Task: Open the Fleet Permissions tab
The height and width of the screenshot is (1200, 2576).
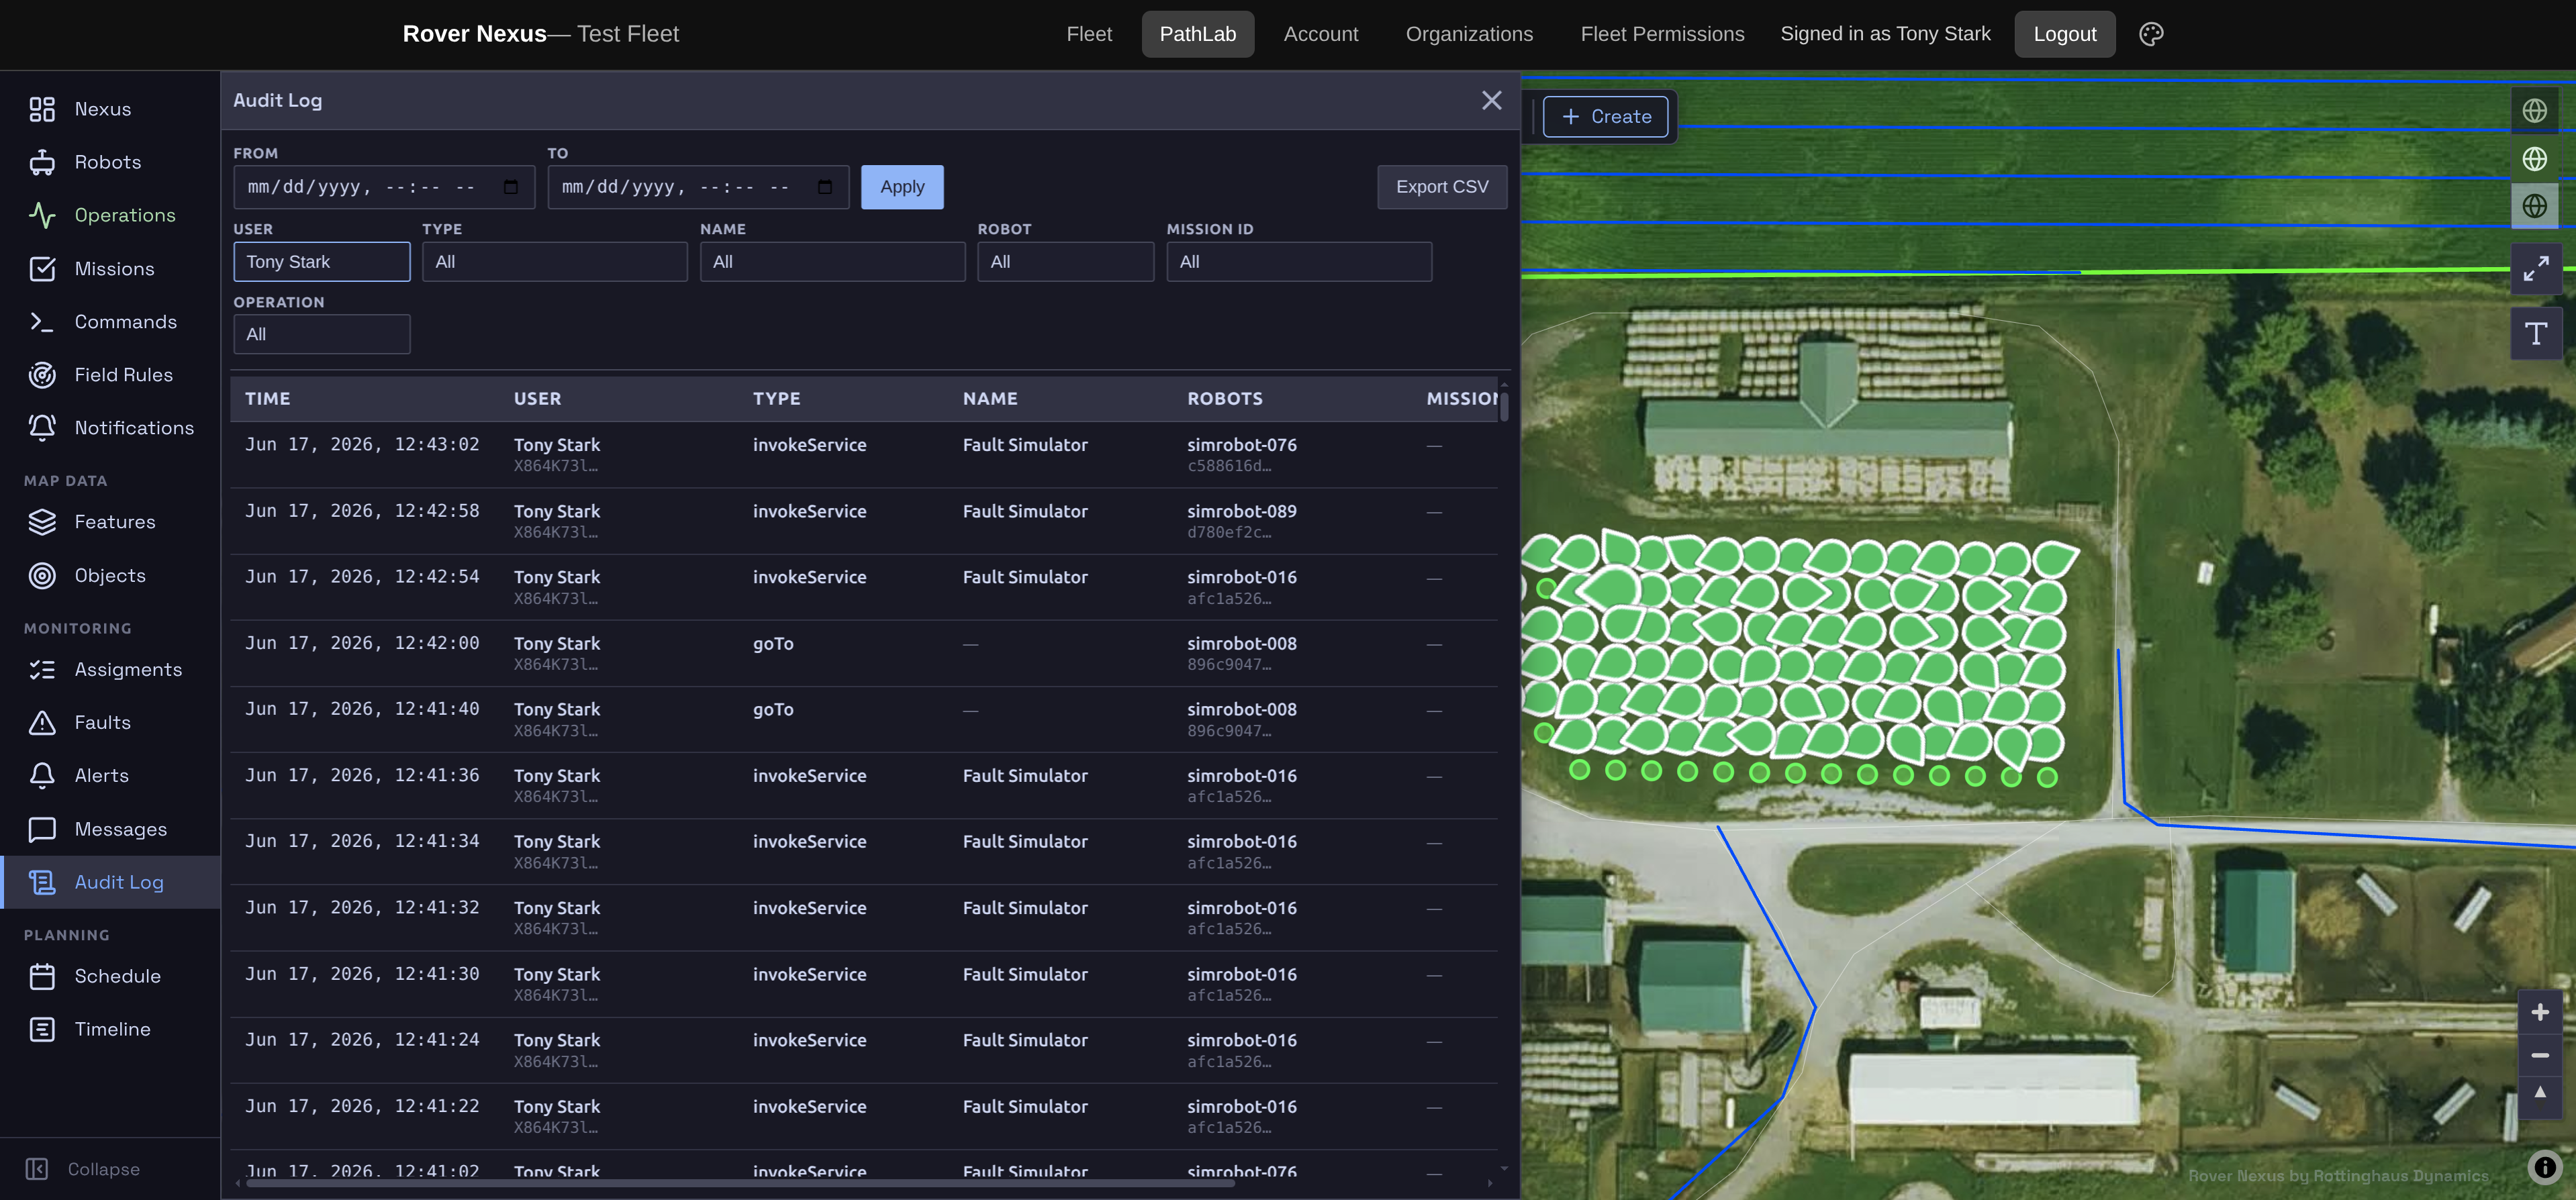Action: click(1661, 34)
